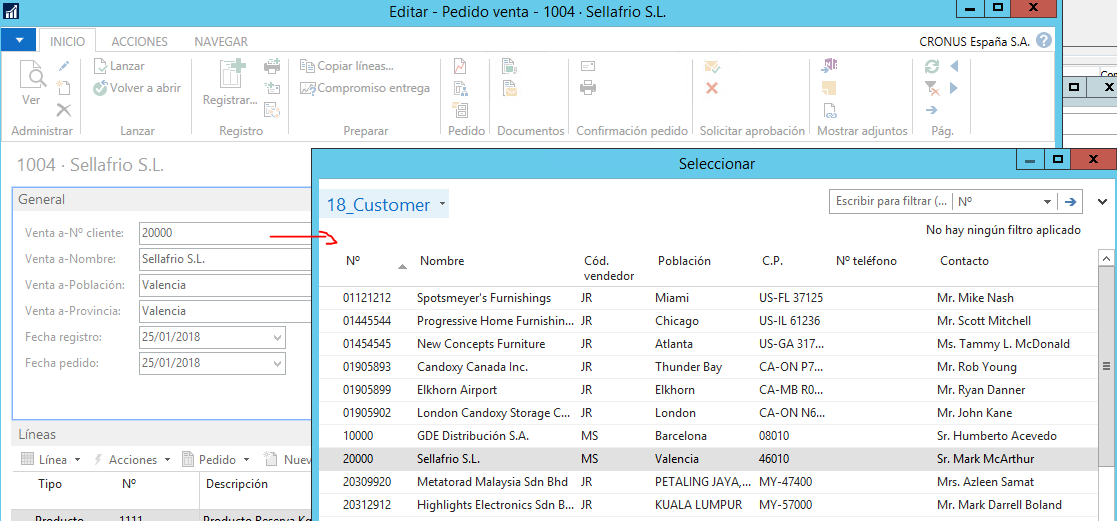Click the blue filter apply arrow button

[1069, 202]
